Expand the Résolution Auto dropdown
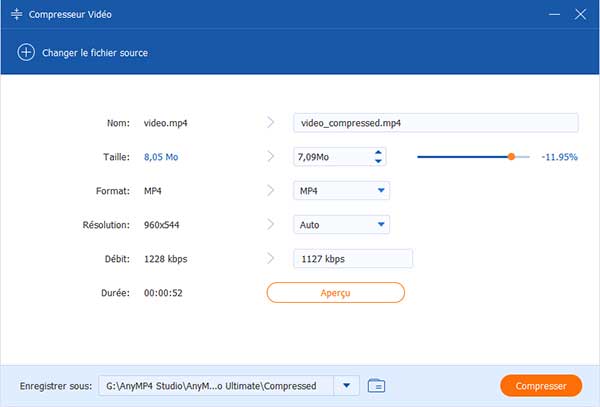Image resolution: width=600 pixels, height=407 pixels. [x=341, y=225]
